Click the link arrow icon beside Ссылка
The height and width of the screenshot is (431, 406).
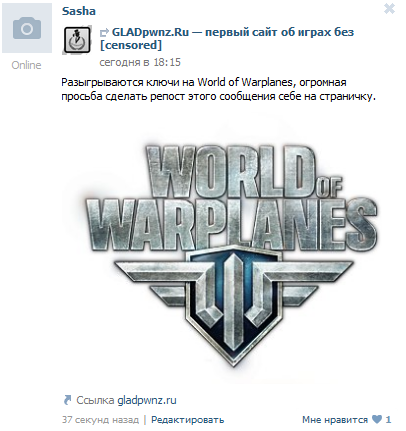(x=67, y=400)
